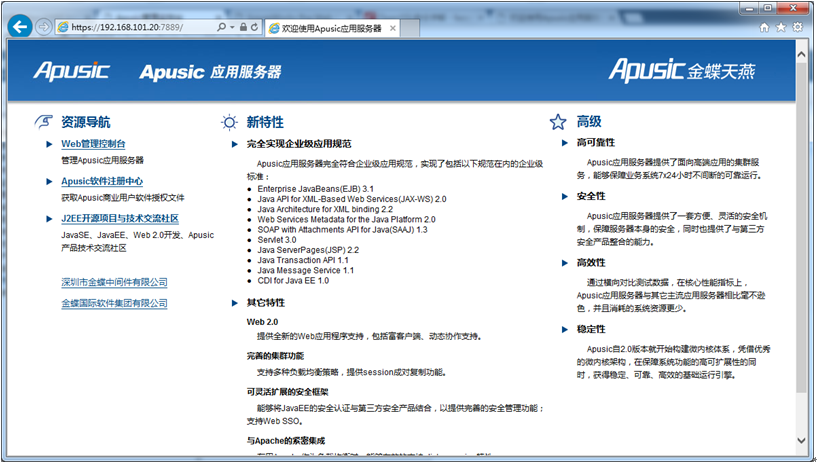Viewport: 817px width, 464px height.
Task: Click the 资源导航 section icon
Action: point(44,122)
